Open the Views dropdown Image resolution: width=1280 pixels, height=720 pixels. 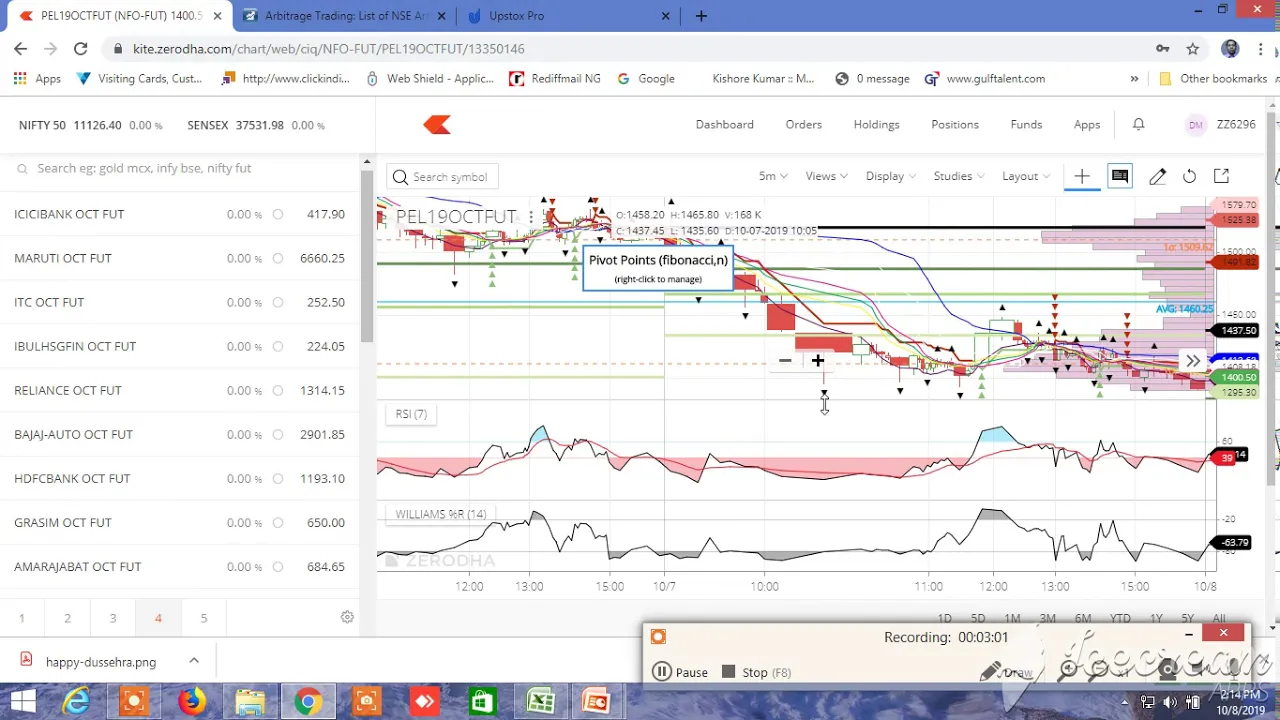point(826,176)
